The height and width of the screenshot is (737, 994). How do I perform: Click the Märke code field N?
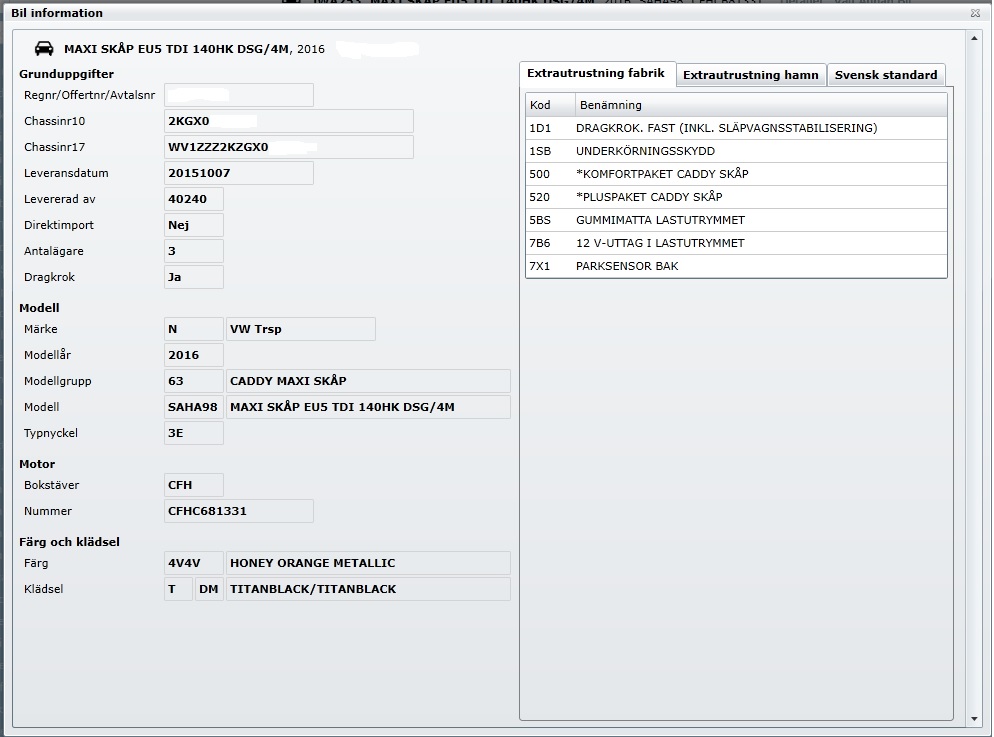click(x=193, y=329)
